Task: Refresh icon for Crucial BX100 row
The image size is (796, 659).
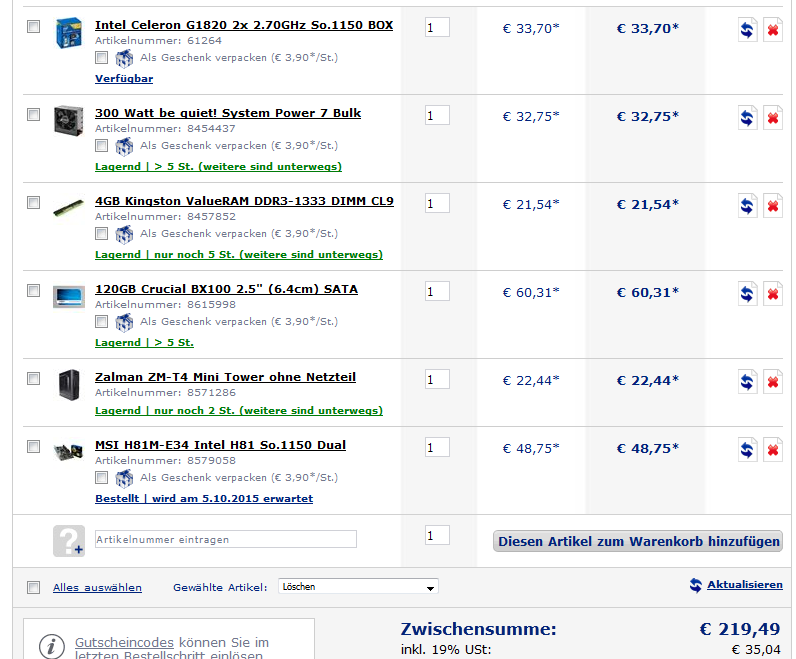Action: click(747, 293)
